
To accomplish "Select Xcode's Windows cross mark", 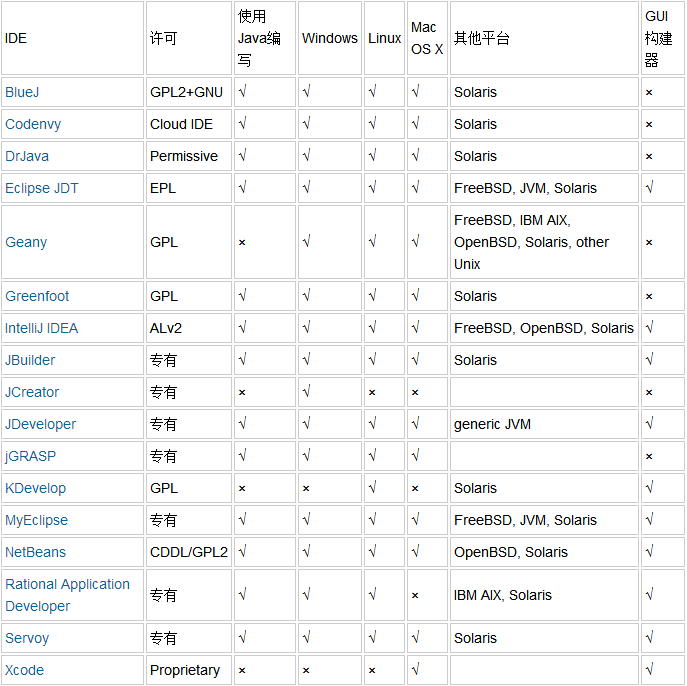I will pyautogui.click(x=306, y=670).
